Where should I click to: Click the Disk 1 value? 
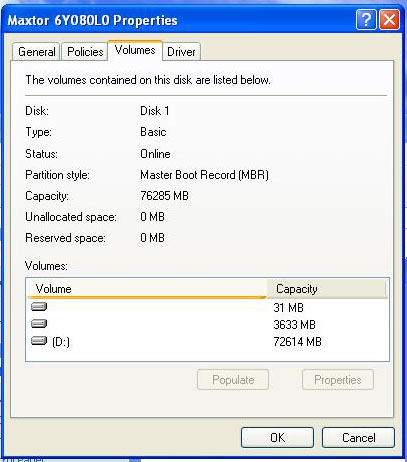click(x=155, y=111)
